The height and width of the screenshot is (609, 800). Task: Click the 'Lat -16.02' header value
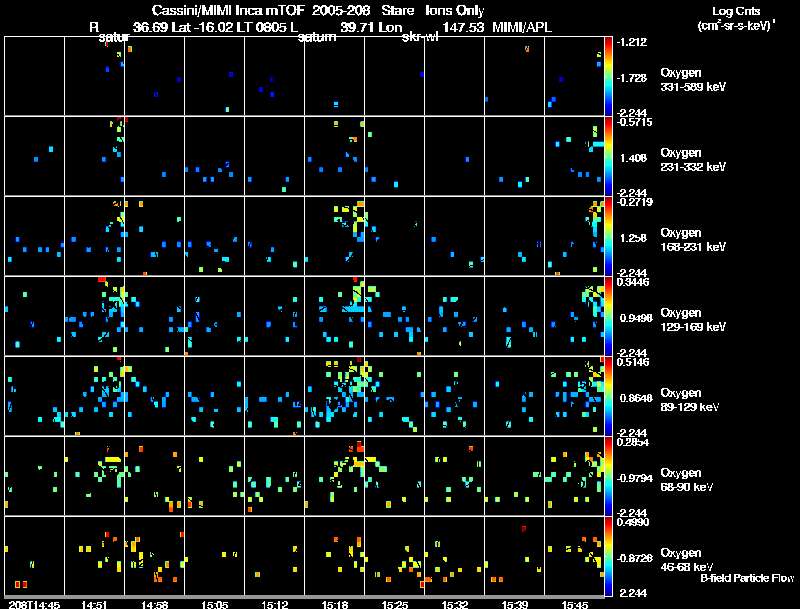(205, 27)
